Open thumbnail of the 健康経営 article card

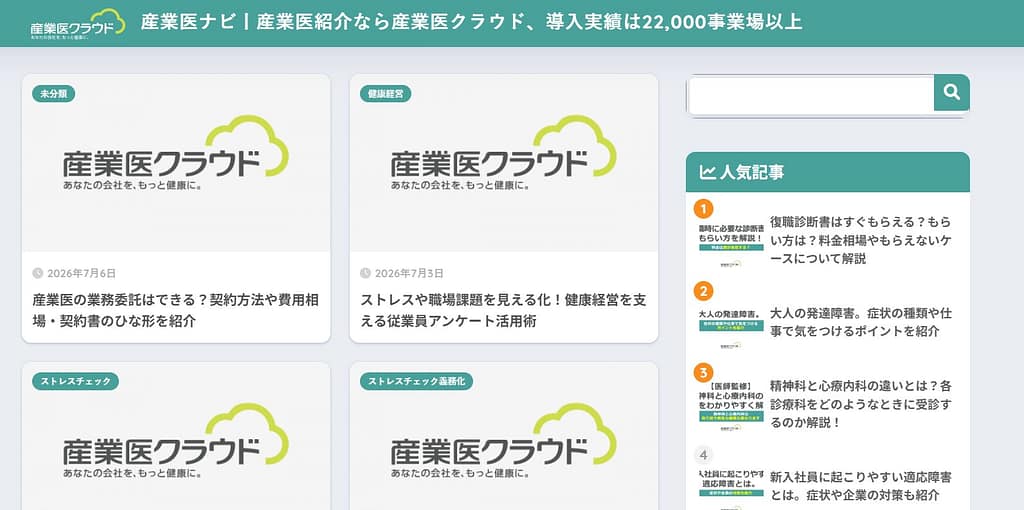click(x=504, y=163)
